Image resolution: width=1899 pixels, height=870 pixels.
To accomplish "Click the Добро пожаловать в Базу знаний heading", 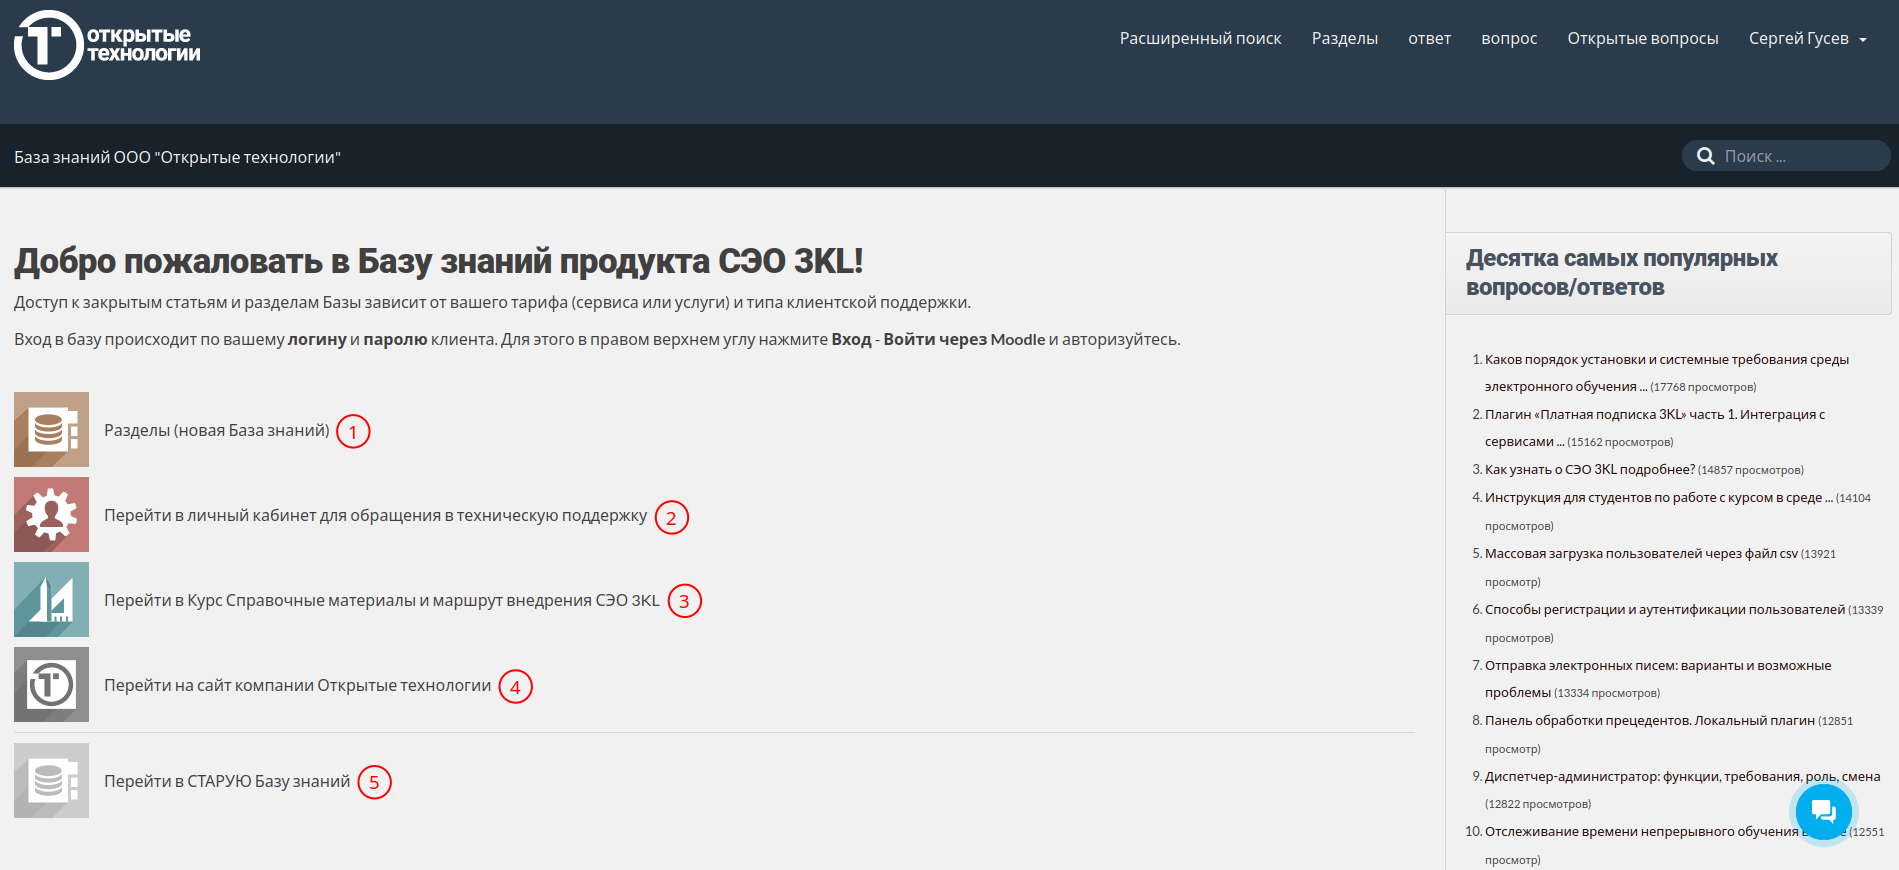I will (x=438, y=261).
